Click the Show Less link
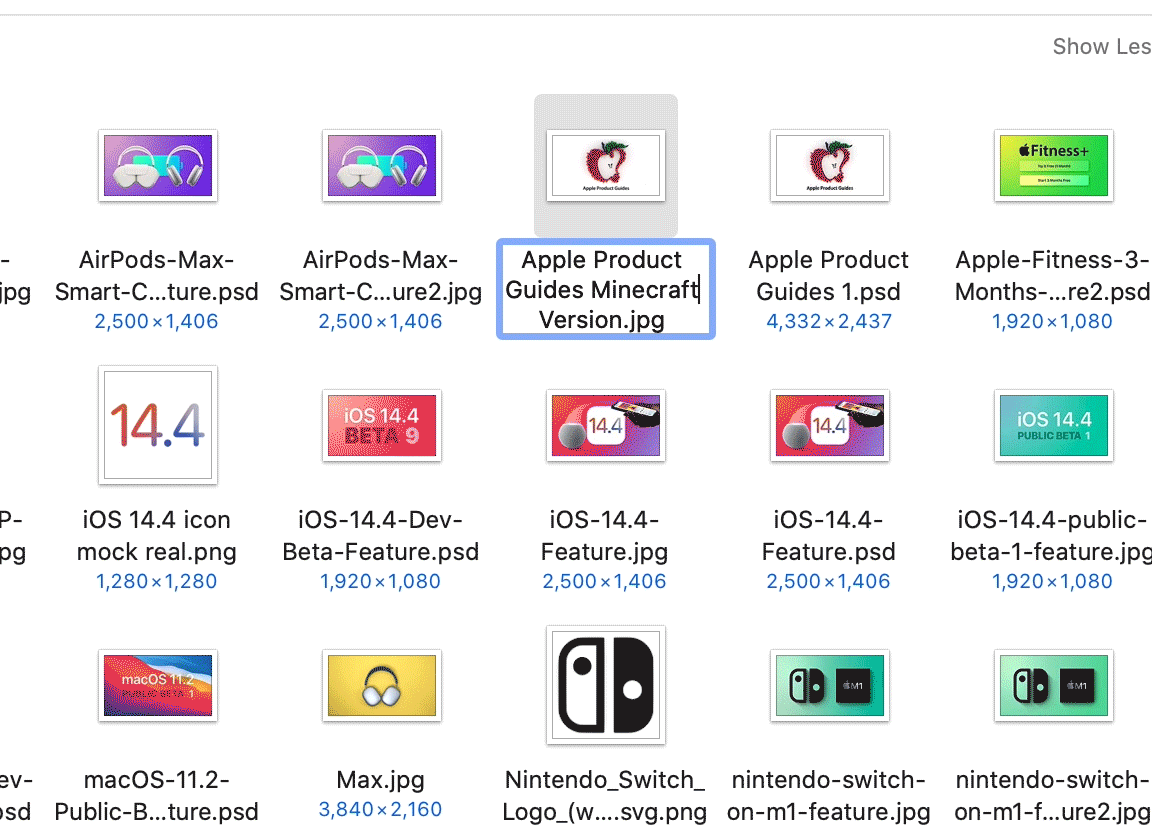 (x=1102, y=46)
